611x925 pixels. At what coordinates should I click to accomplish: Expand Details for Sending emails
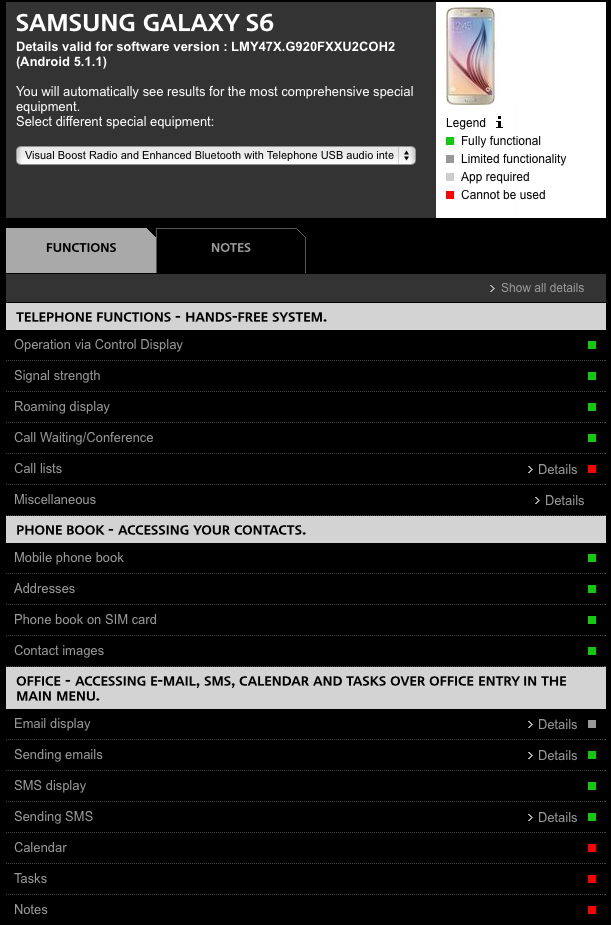click(552, 755)
